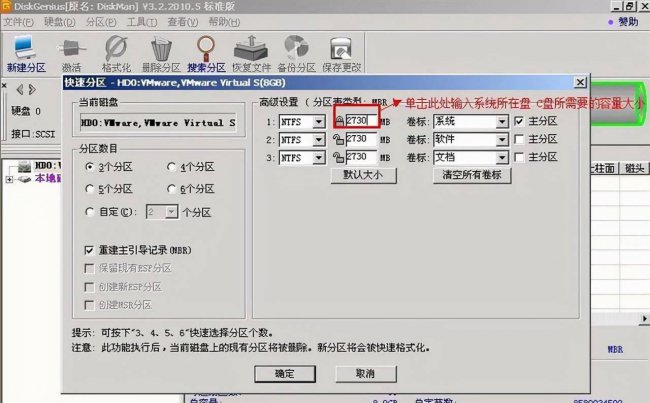The height and width of the screenshot is (403, 650).
Task: Click the partition 1 size input field
Action: click(x=361, y=121)
